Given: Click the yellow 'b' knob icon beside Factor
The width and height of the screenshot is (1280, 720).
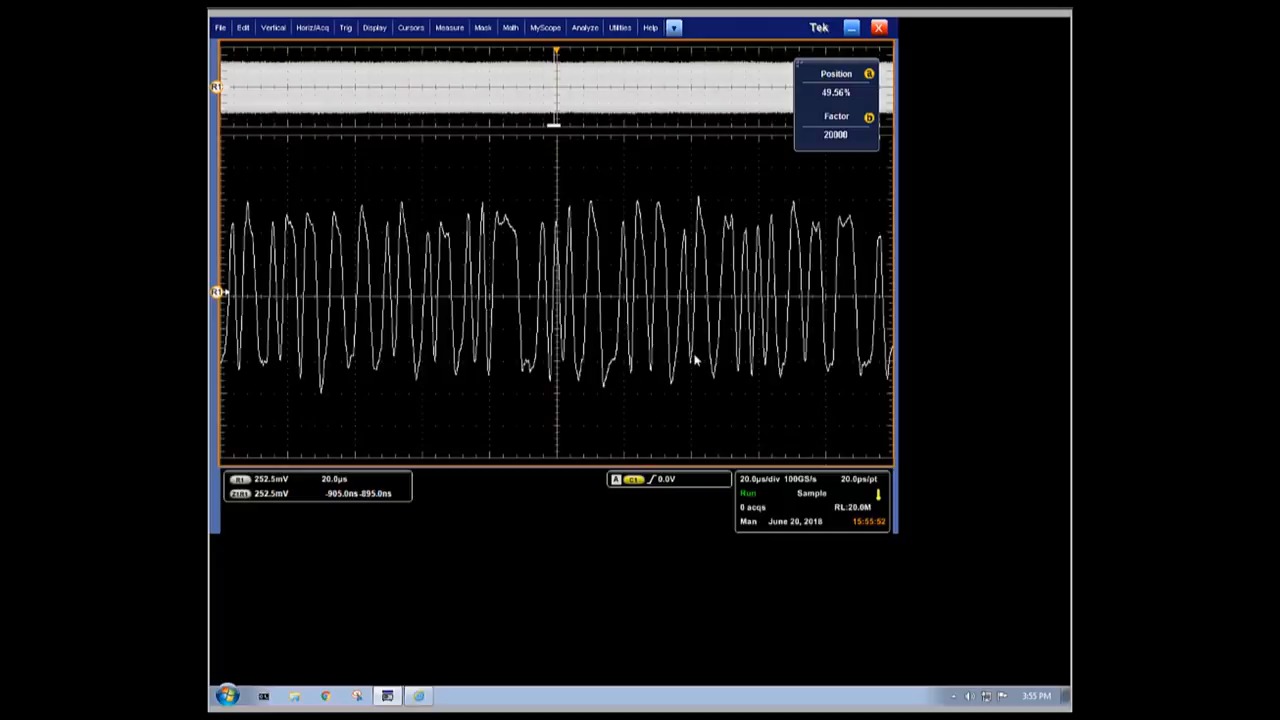Looking at the screenshot, I should point(869,117).
